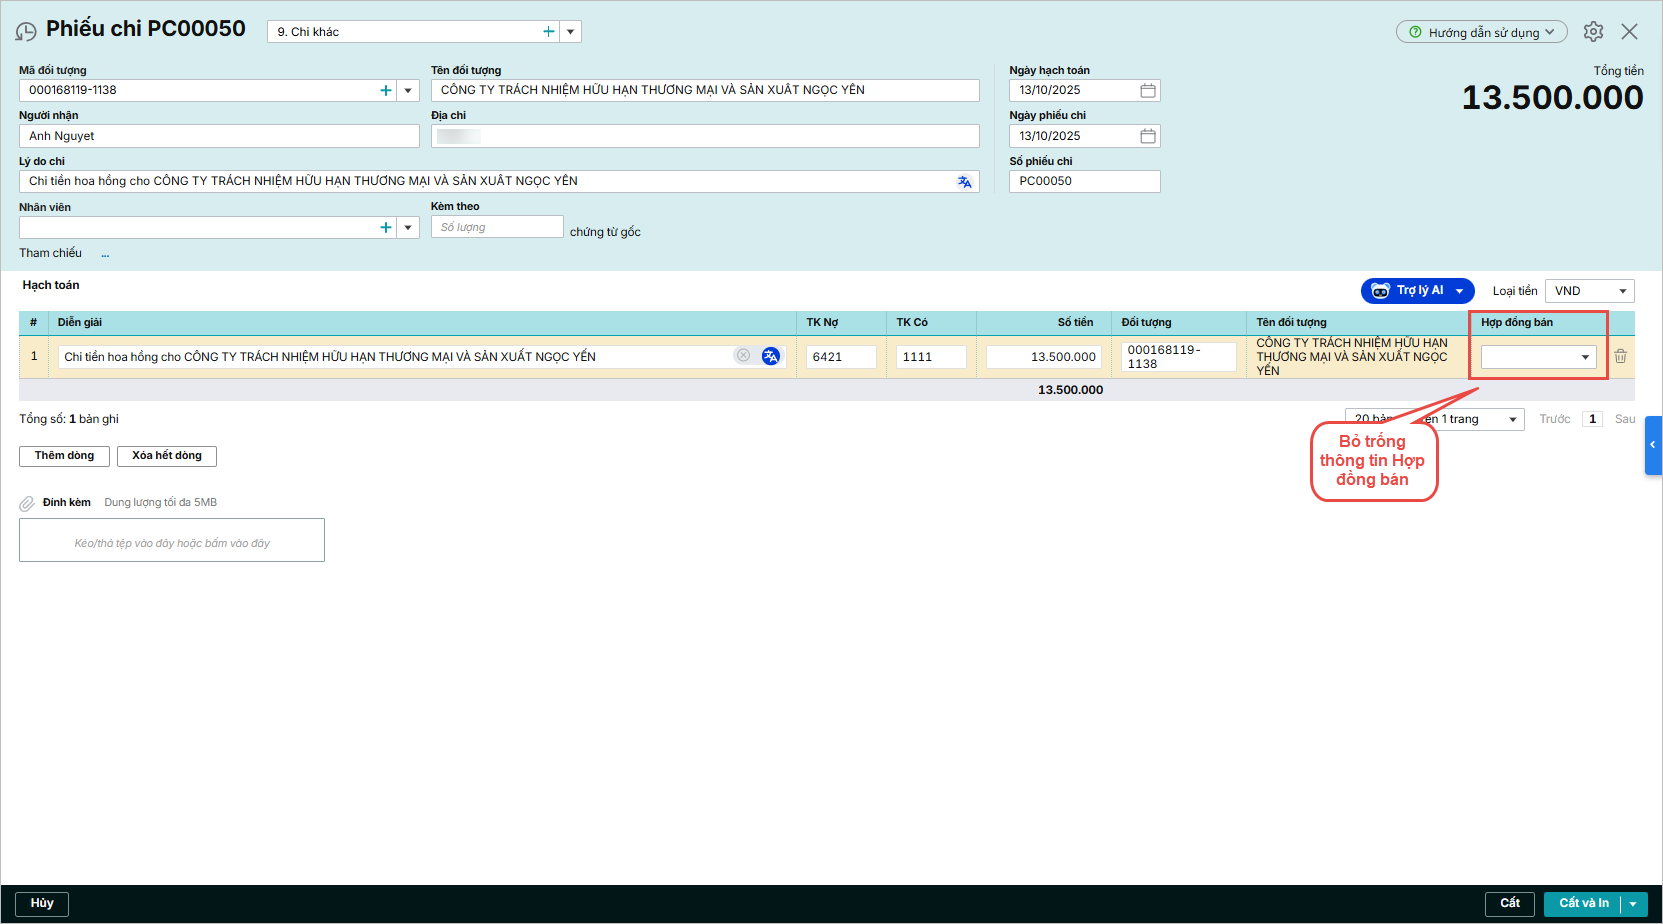Click the history icon beside Phiếu chi title
Image resolution: width=1663 pixels, height=924 pixels.
26,32
